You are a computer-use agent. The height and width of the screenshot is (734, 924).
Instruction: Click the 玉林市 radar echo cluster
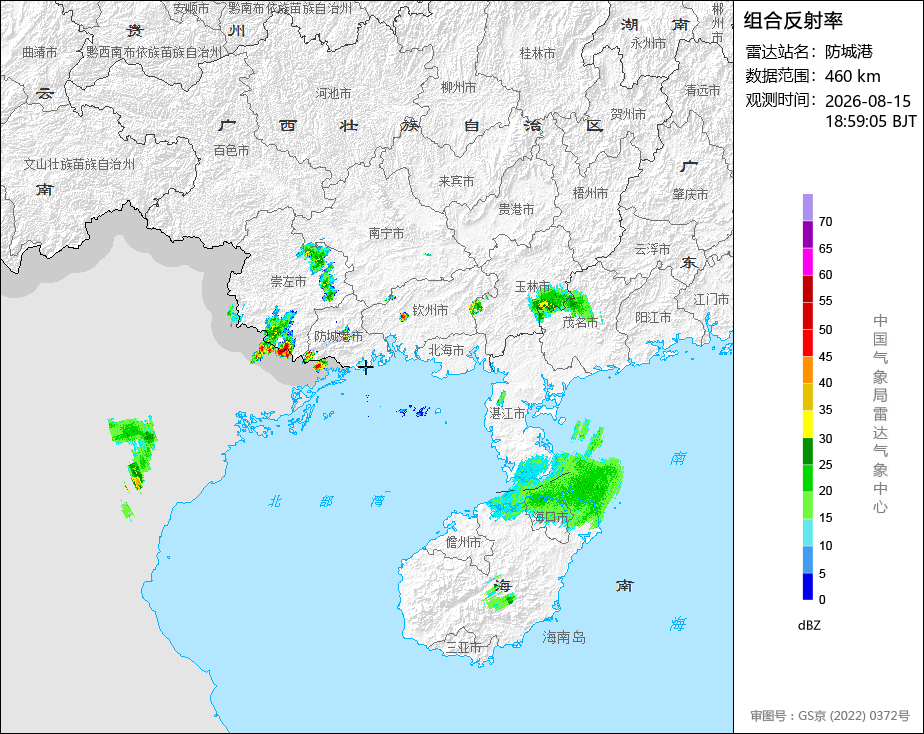pos(557,303)
